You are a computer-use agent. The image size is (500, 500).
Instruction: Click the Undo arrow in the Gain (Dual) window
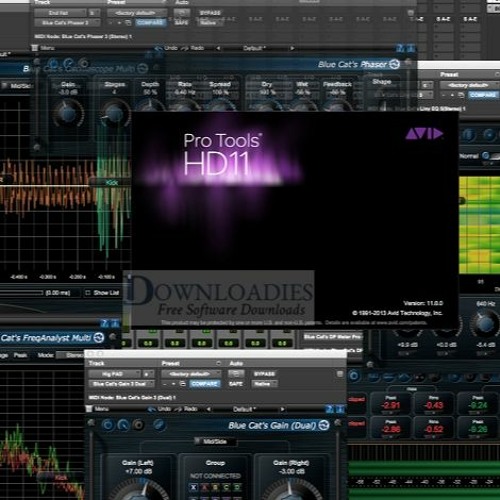click(152, 409)
